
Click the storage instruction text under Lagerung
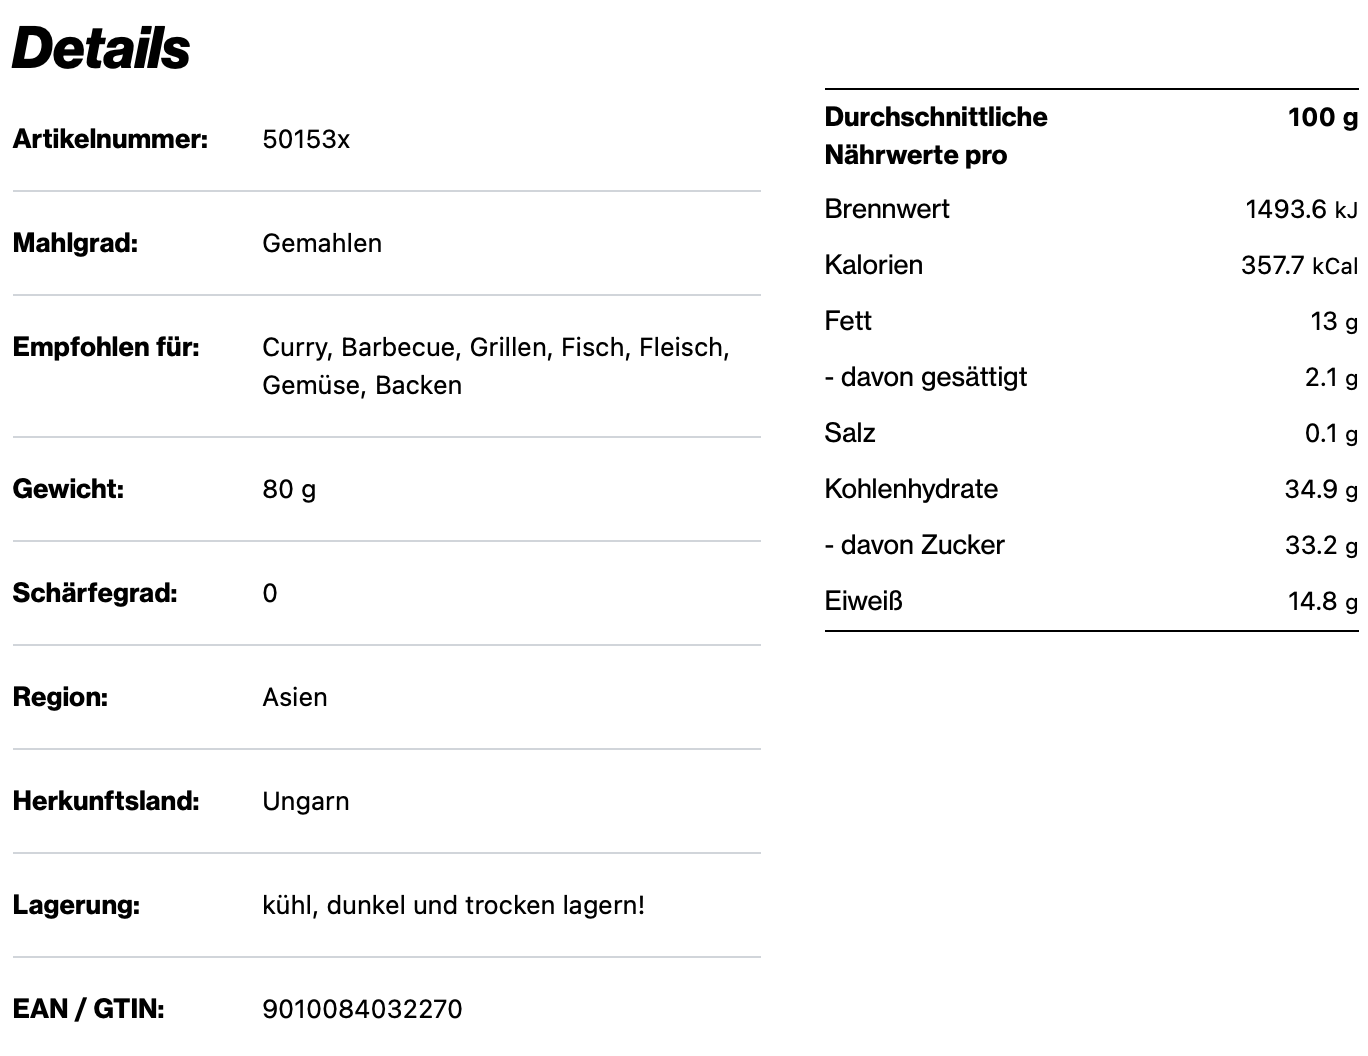[454, 905]
